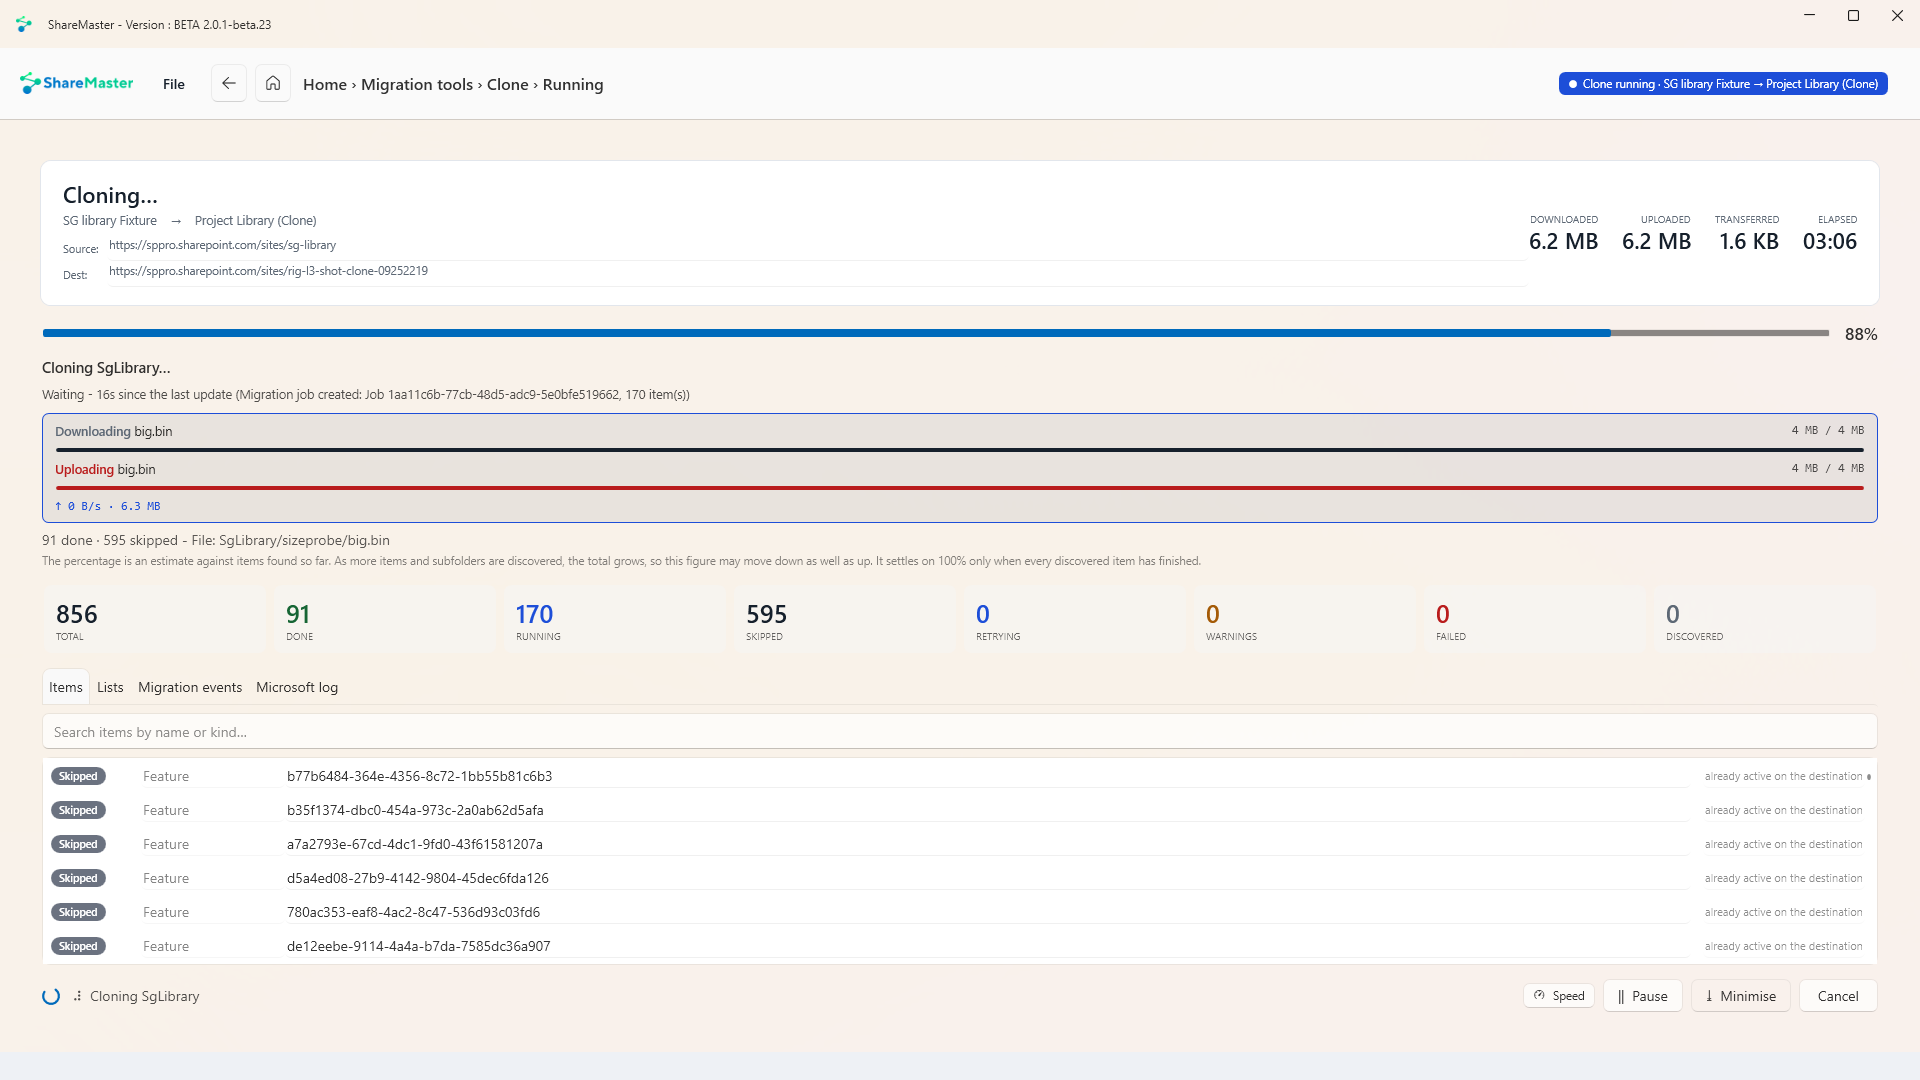
Task: Click the spinner icon beside Cloning SgLibrary
Action: [51, 996]
